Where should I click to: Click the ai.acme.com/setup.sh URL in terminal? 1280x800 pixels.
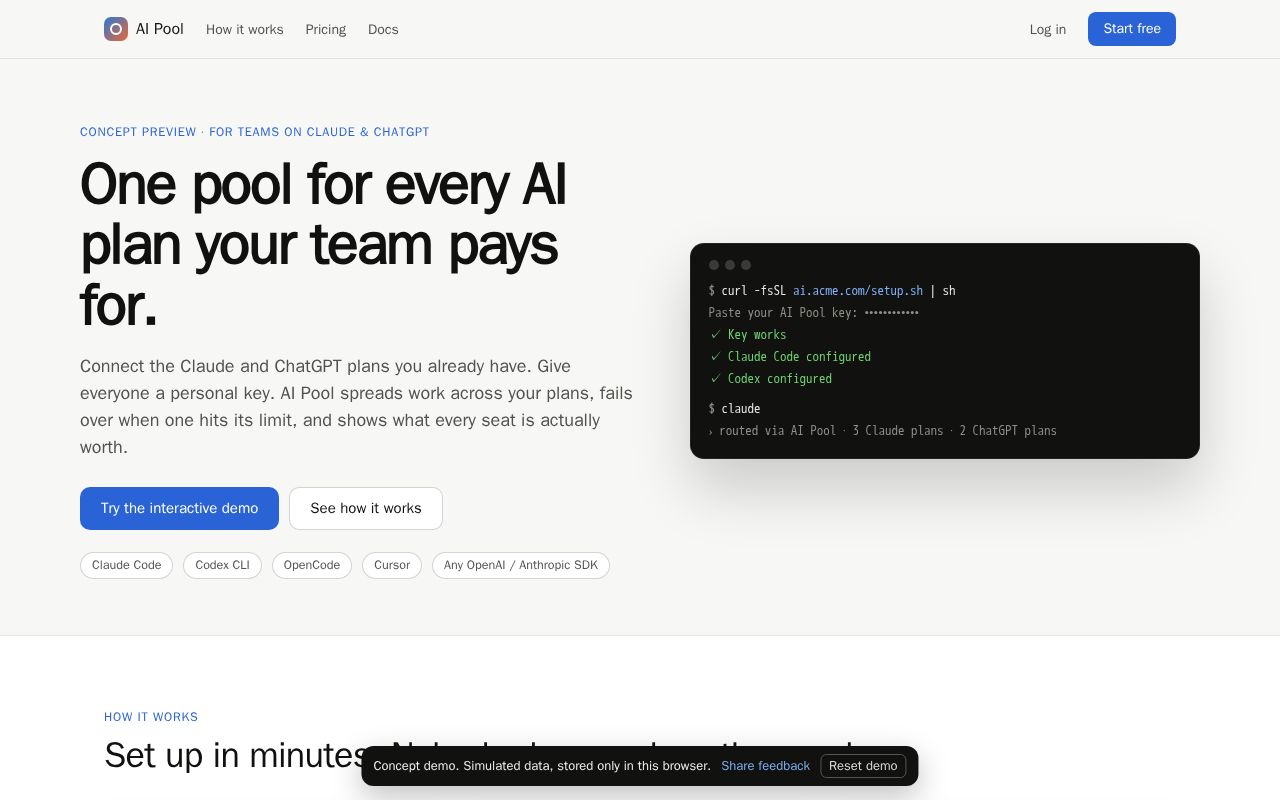(858, 291)
